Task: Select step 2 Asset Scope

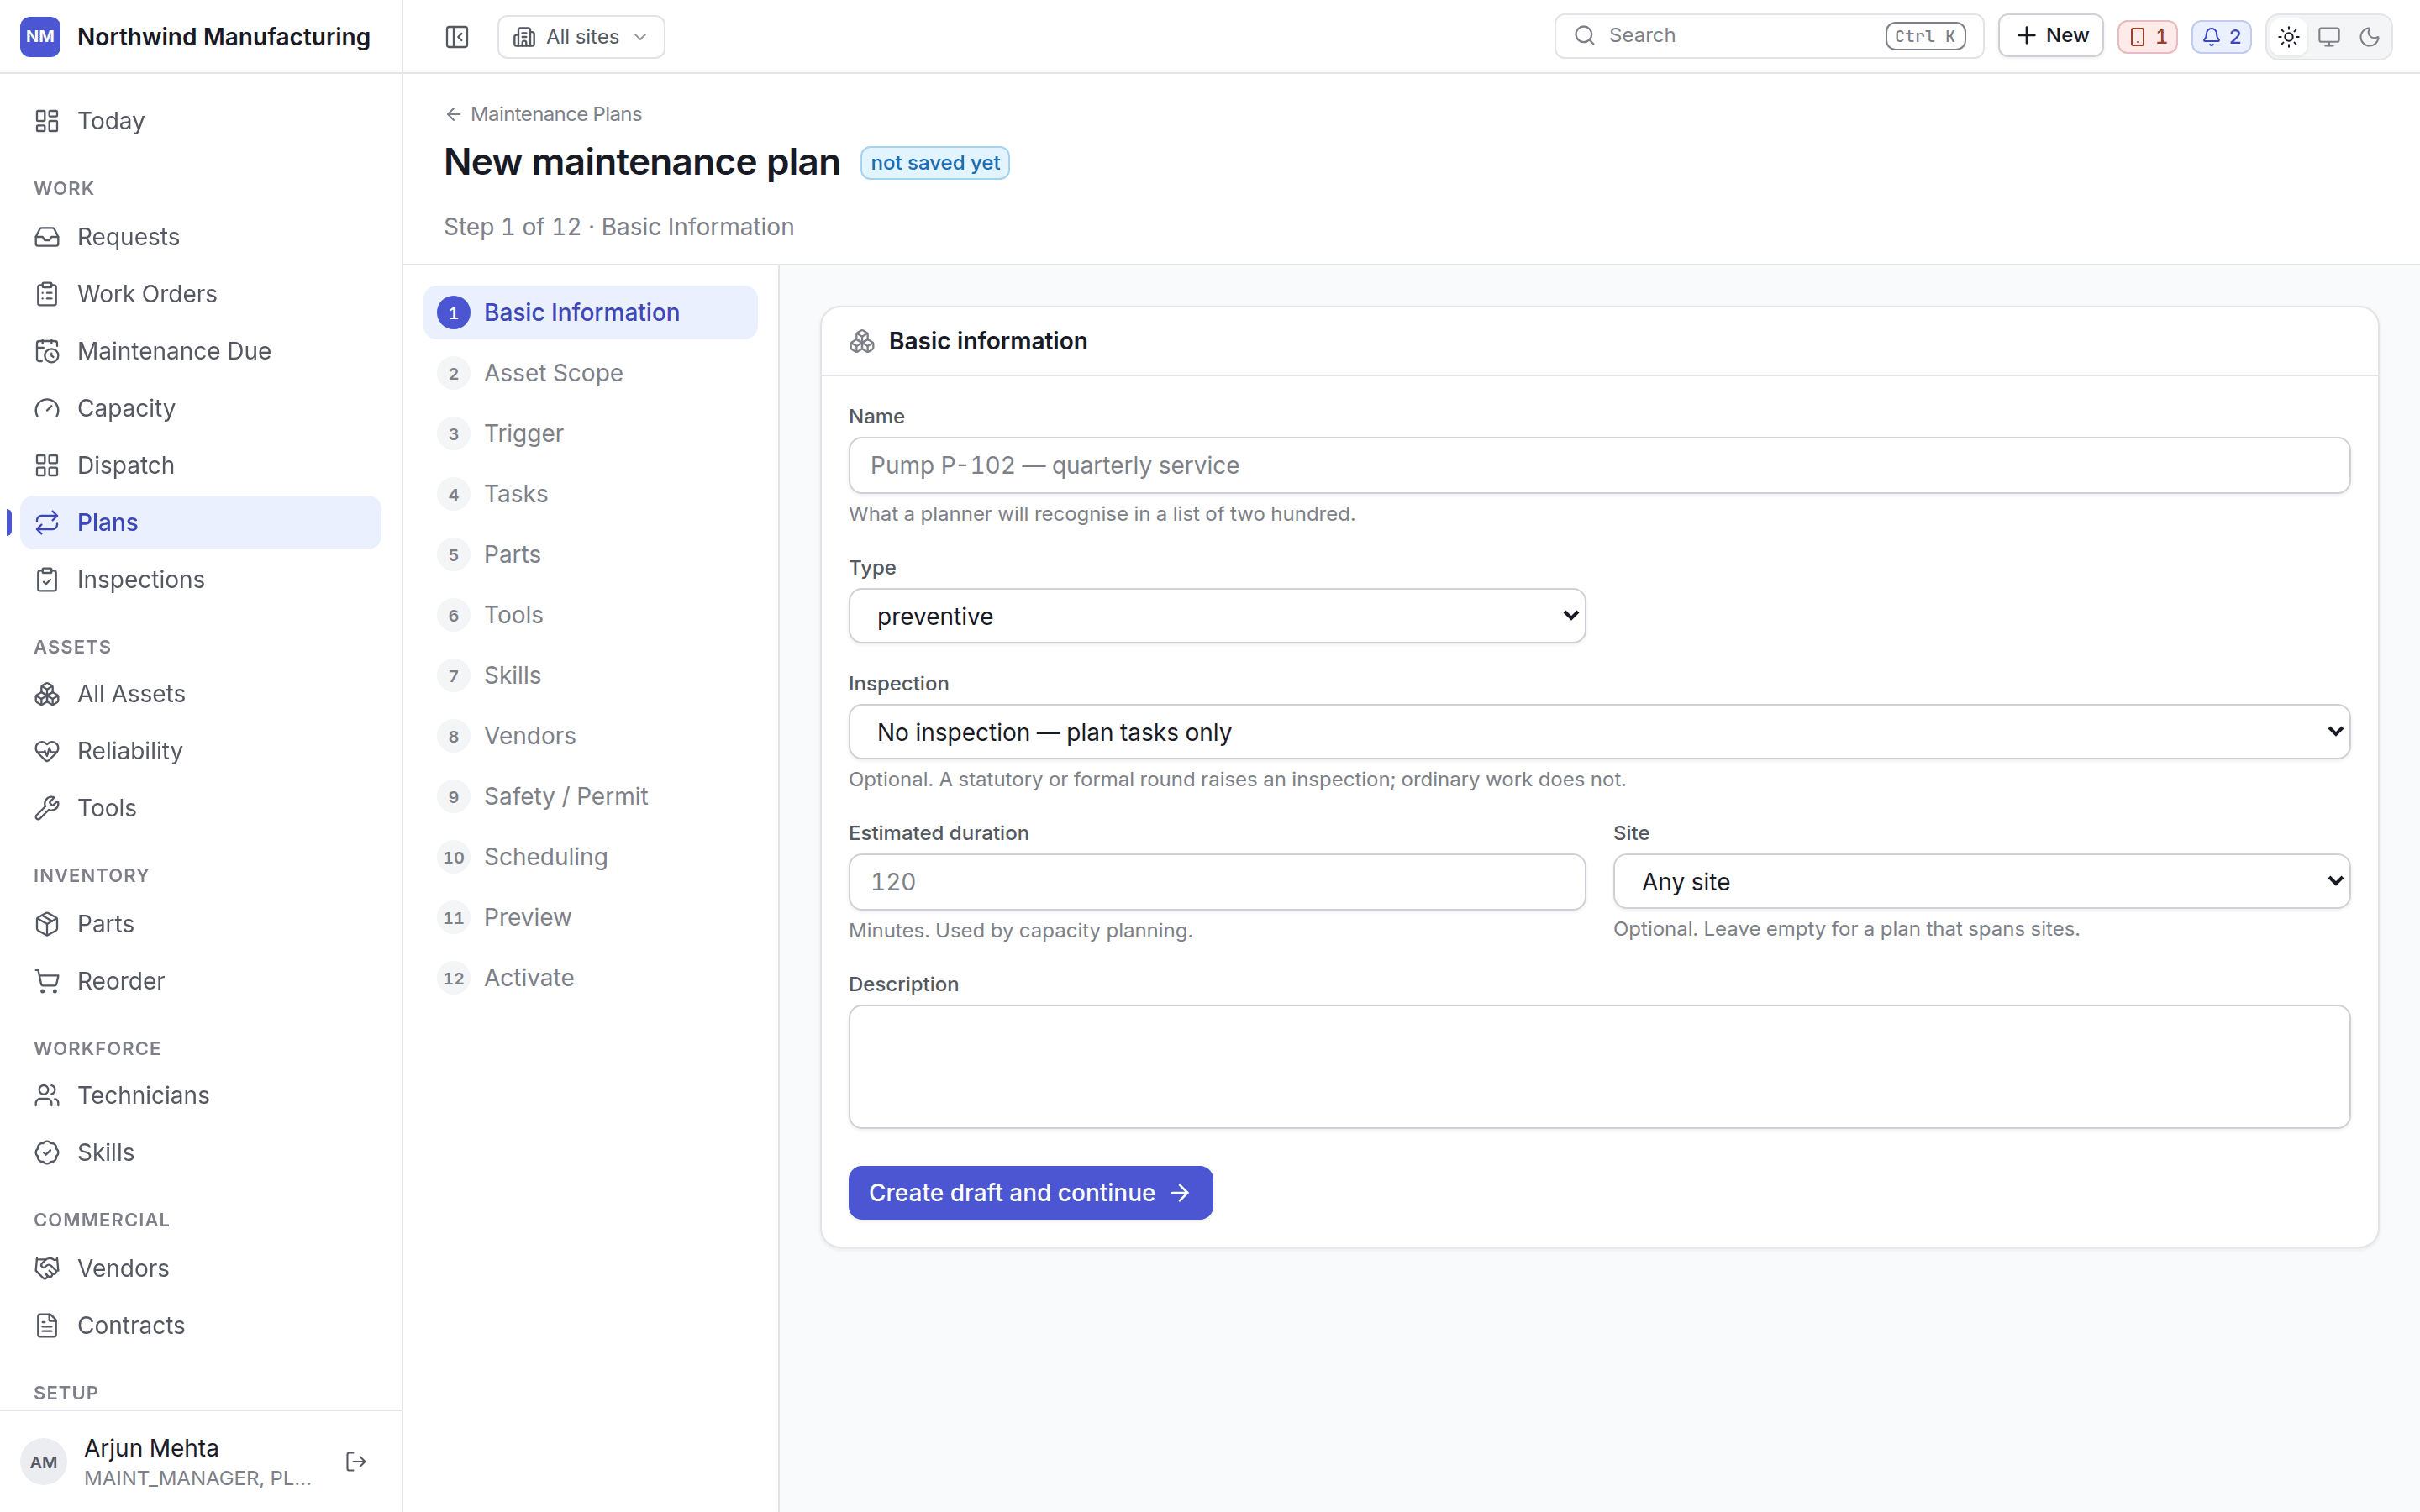Action: (590, 373)
